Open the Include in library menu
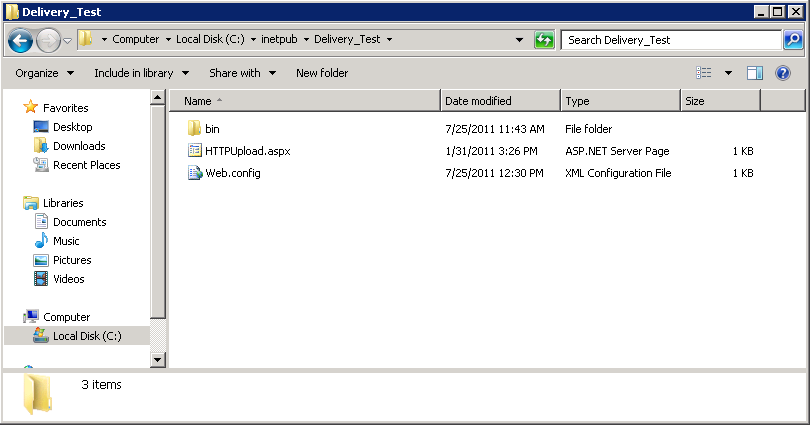Viewport: 810px width, 425px height. [140, 73]
